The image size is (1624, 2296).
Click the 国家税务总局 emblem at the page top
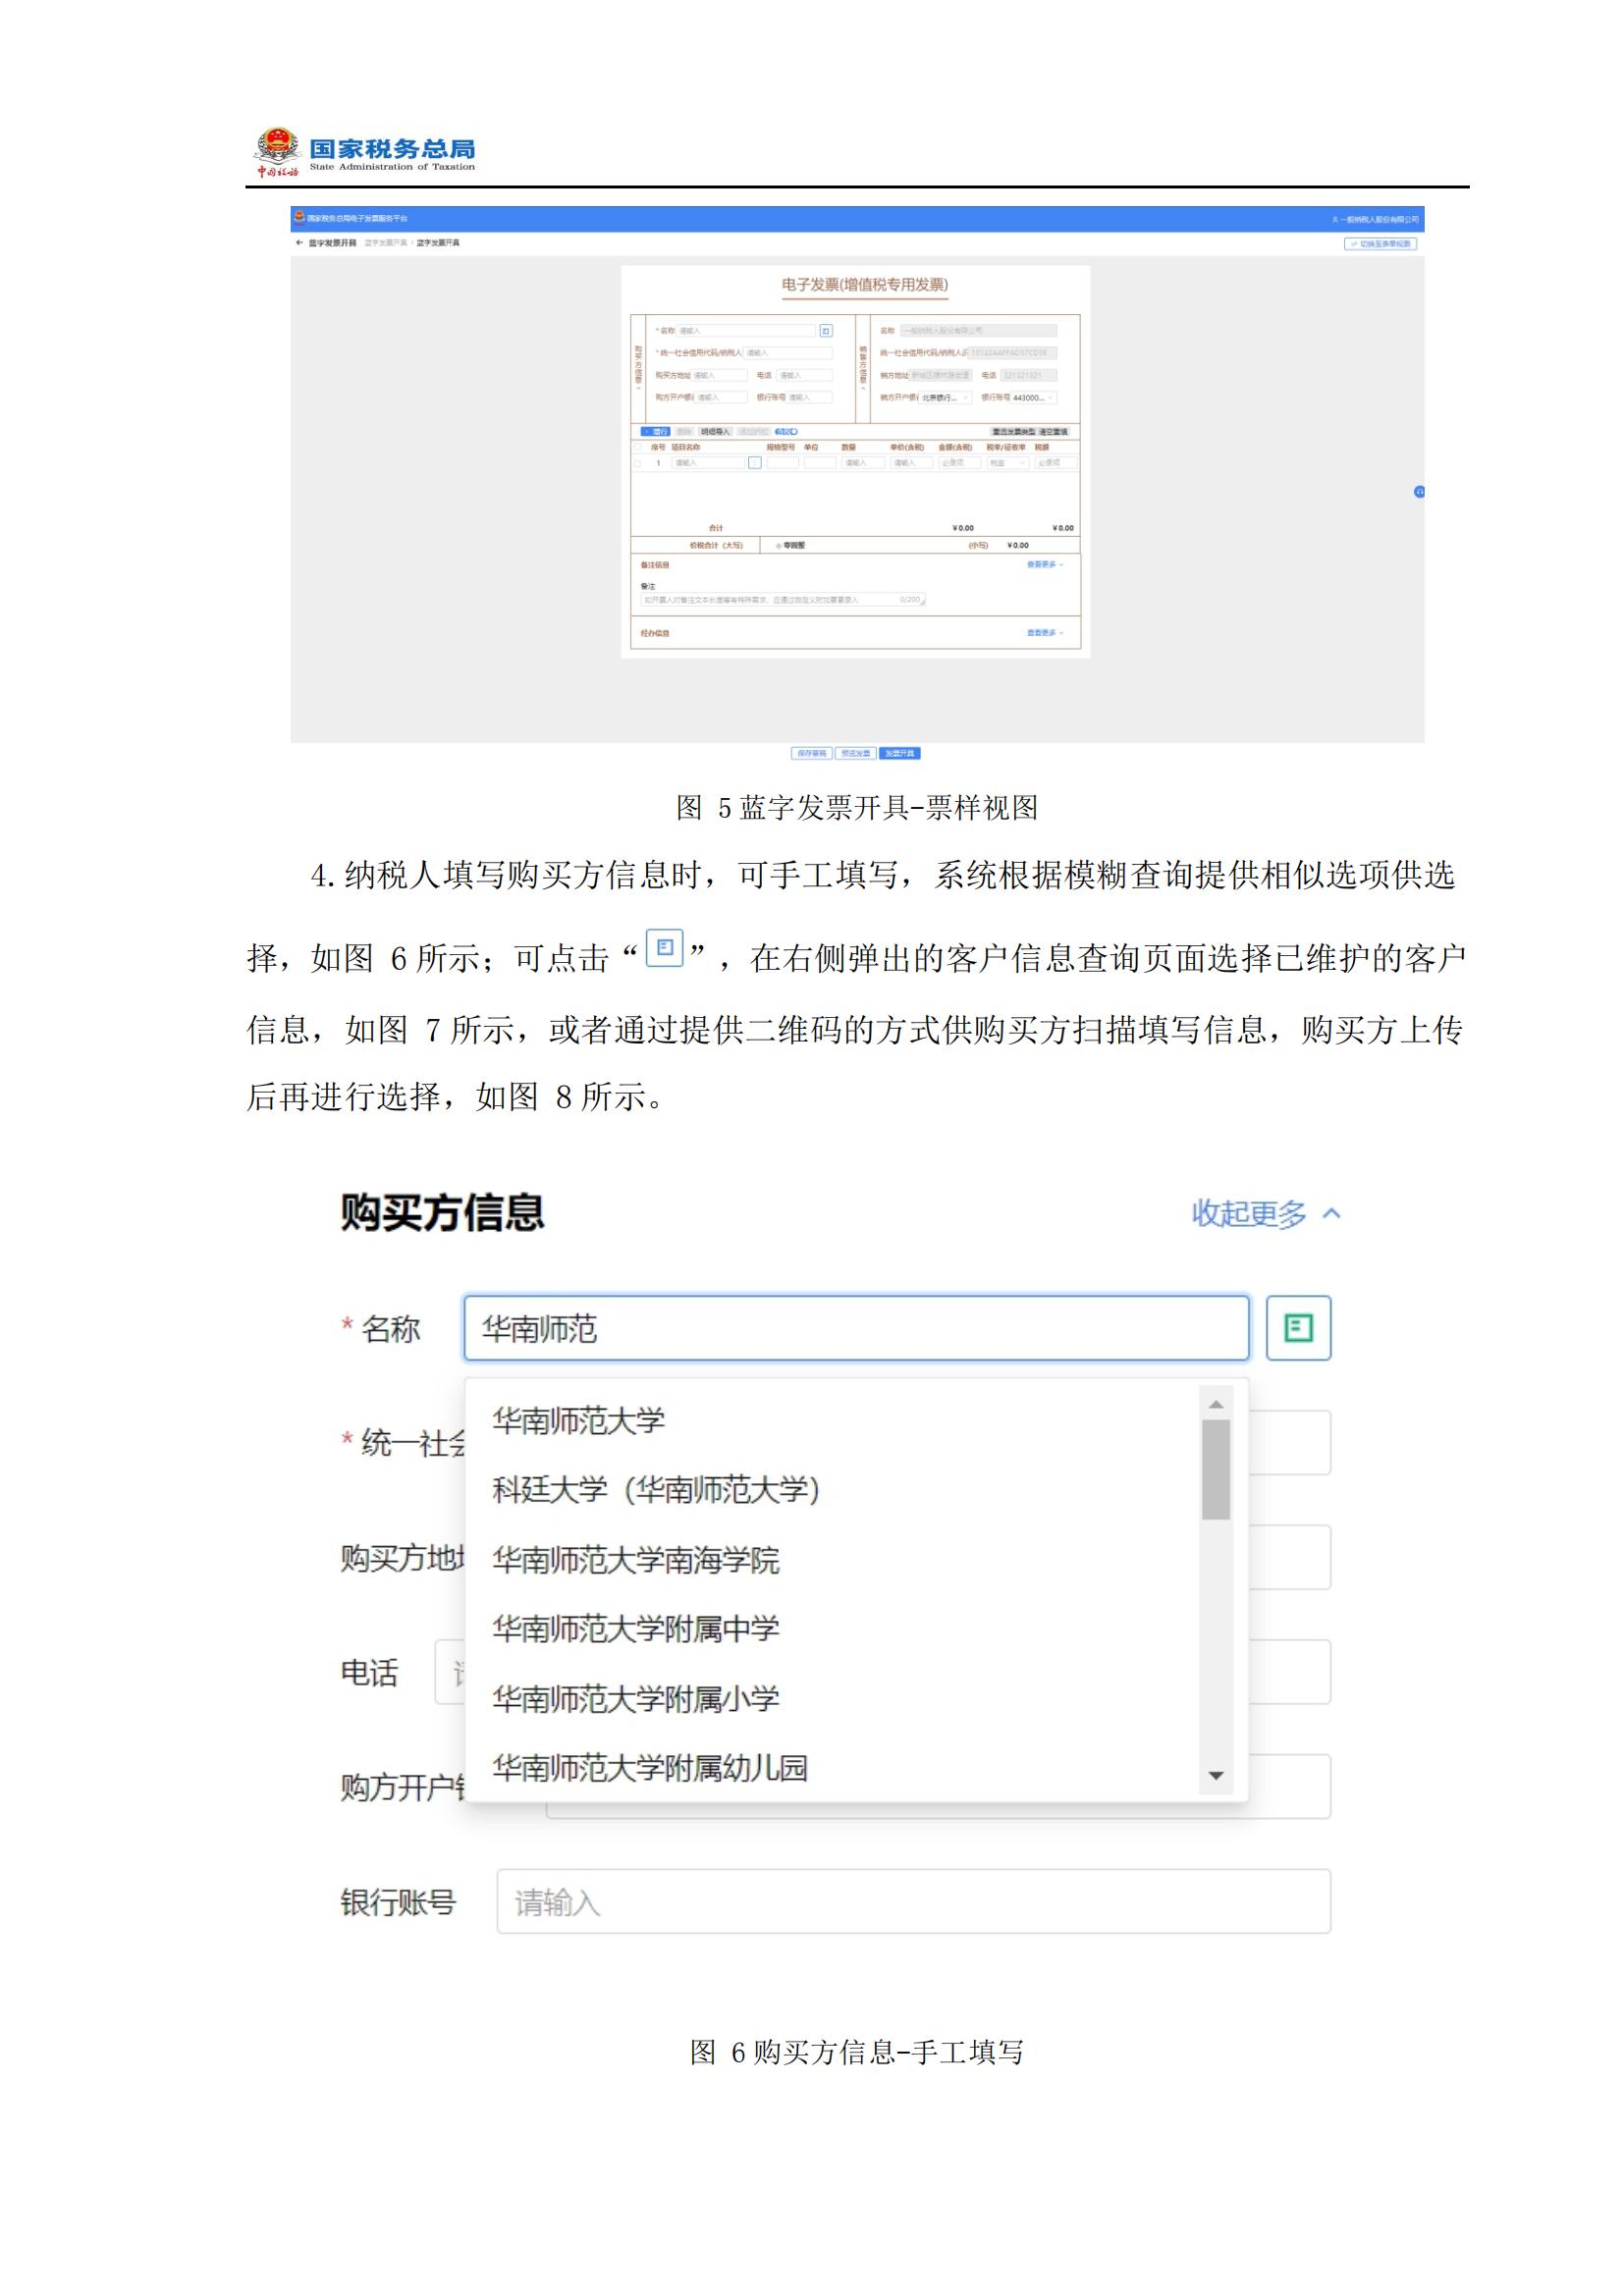pos(278,148)
